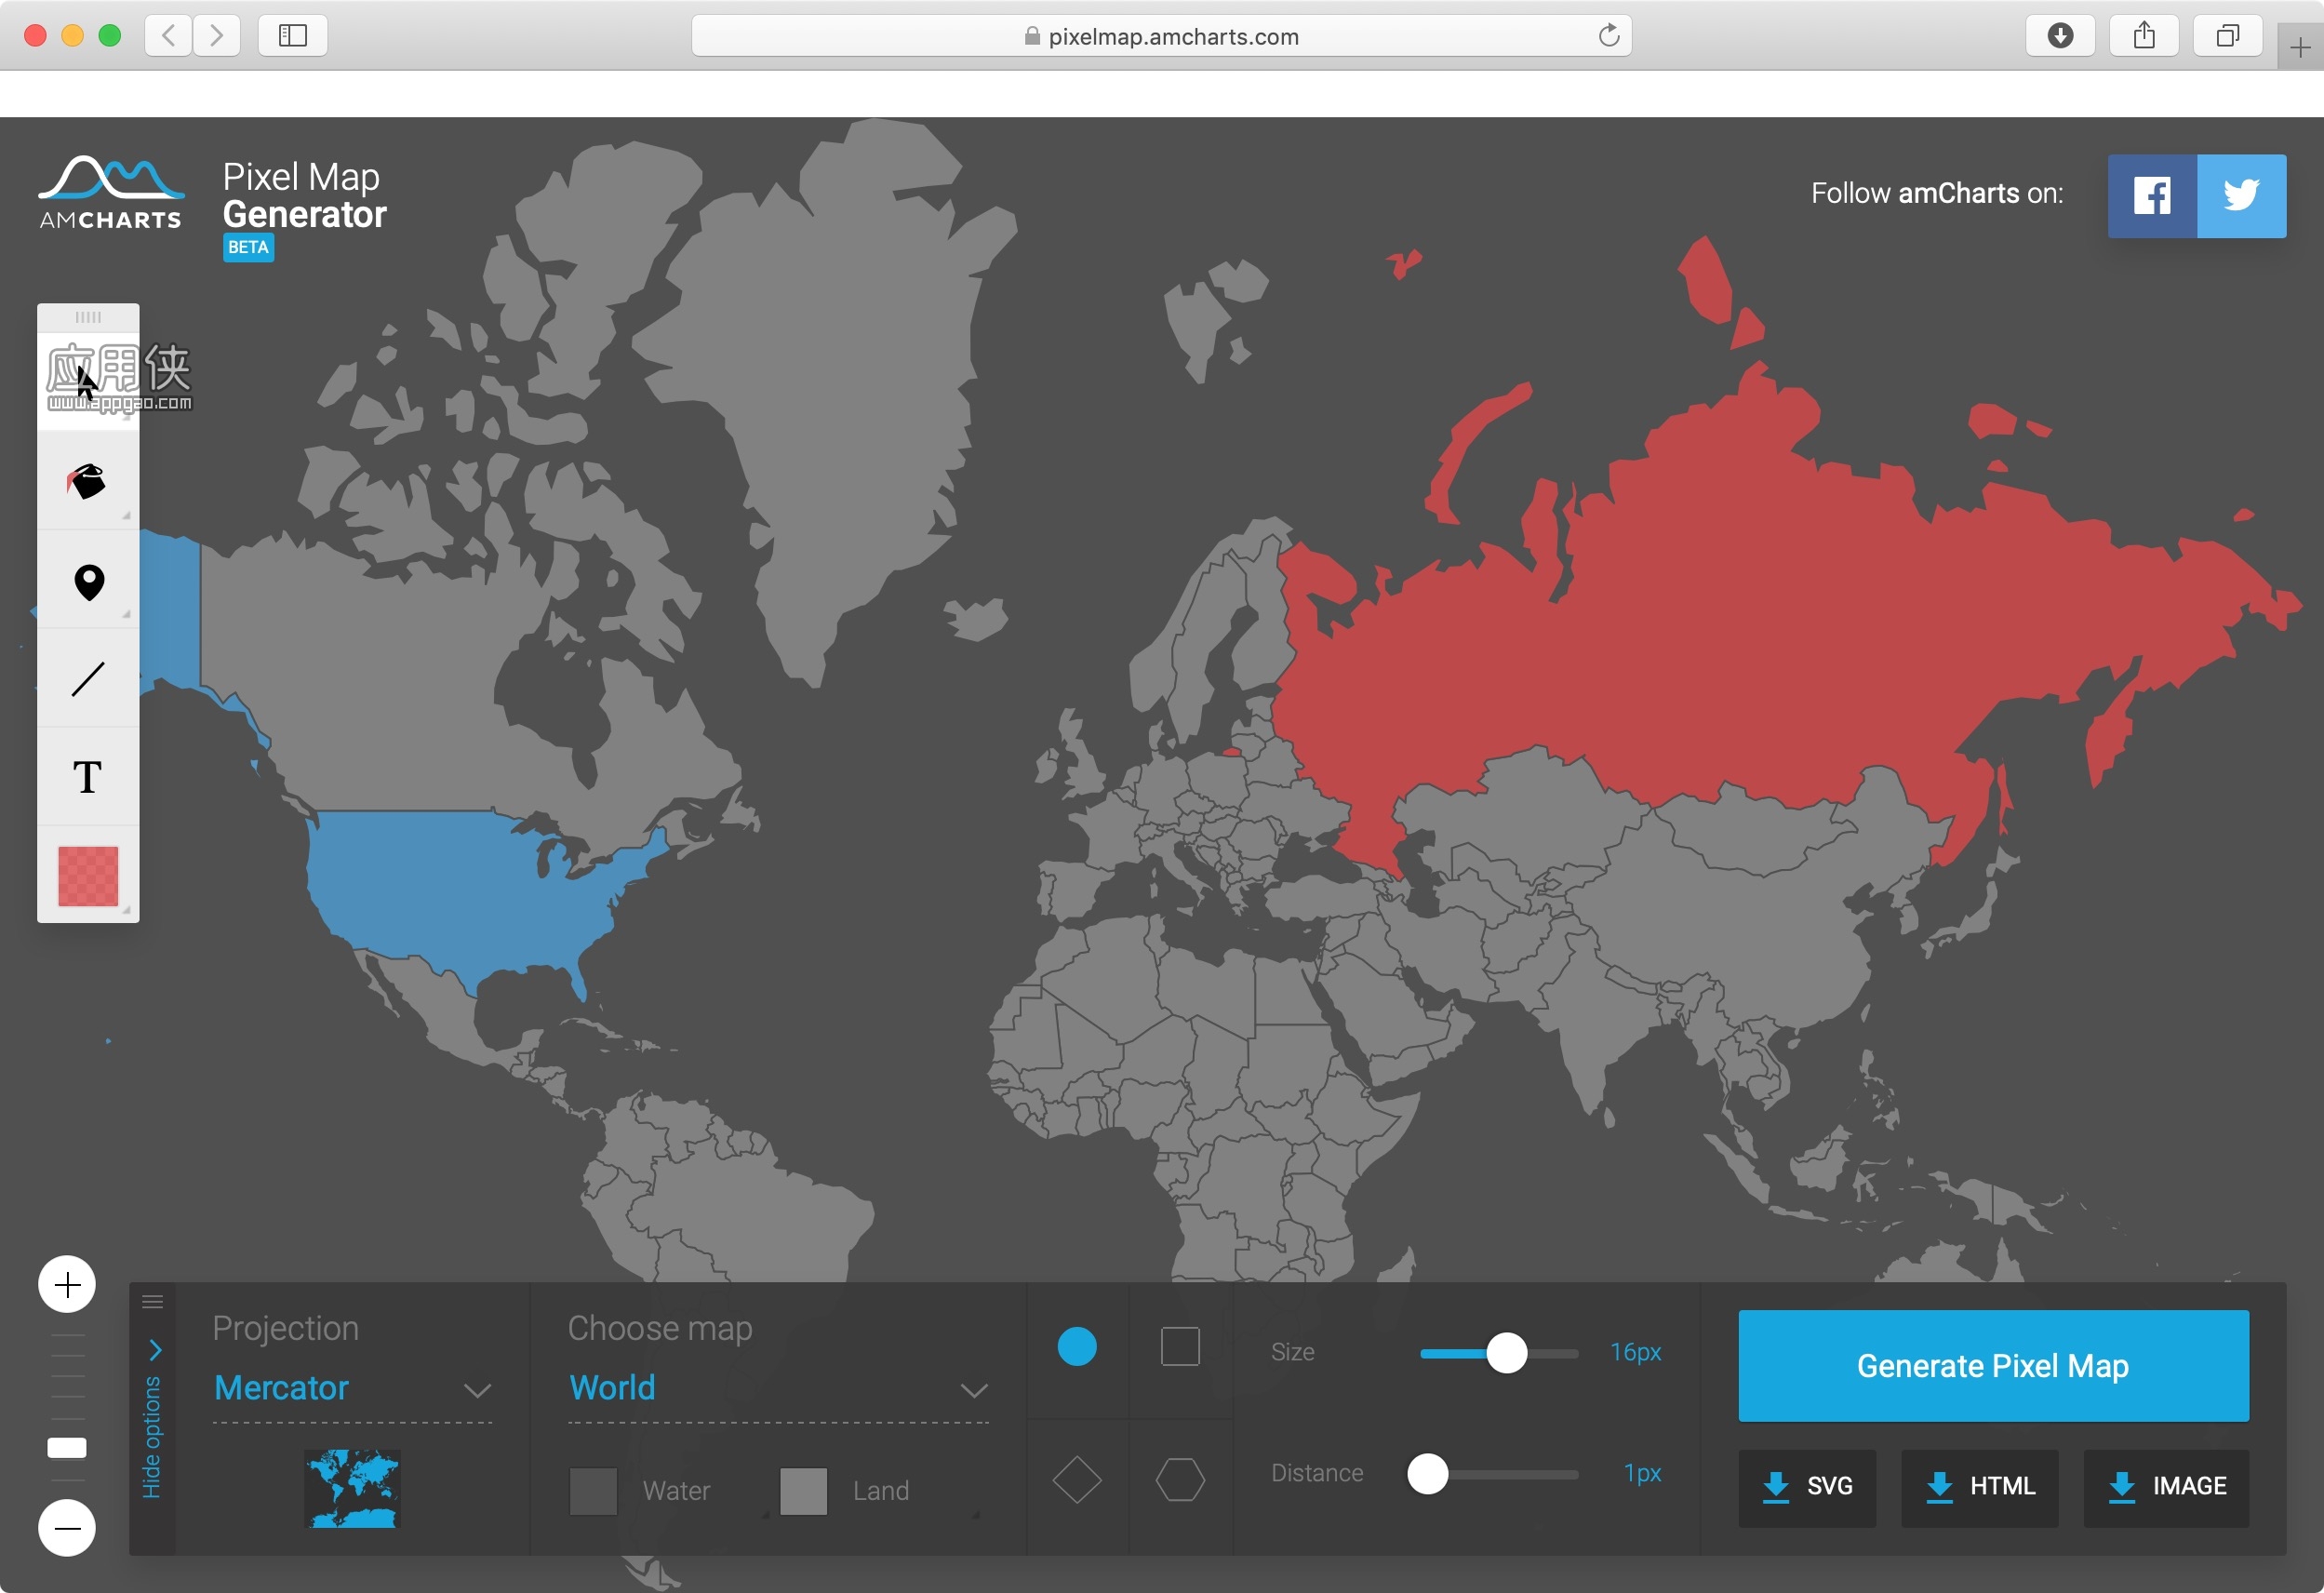Open Safari share menu

pyautogui.click(x=2143, y=36)
